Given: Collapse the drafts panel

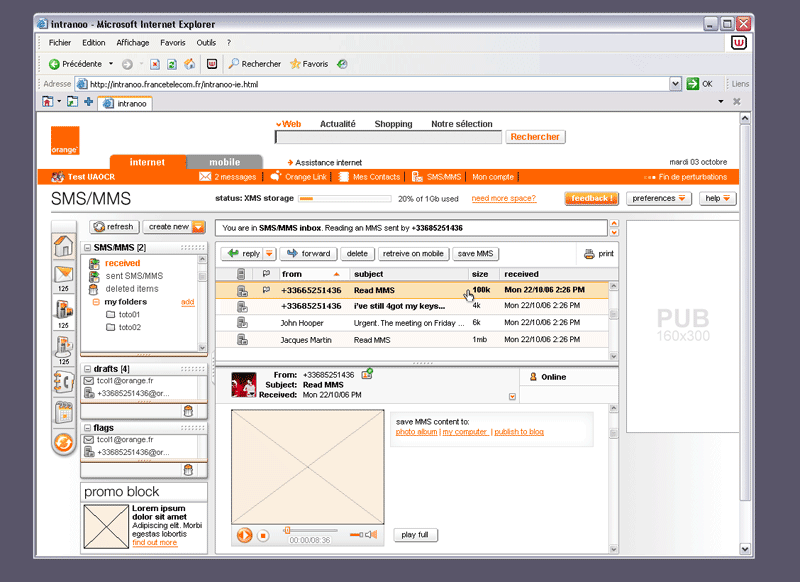Looking at the screenshot, I should (x=88, y=369).
